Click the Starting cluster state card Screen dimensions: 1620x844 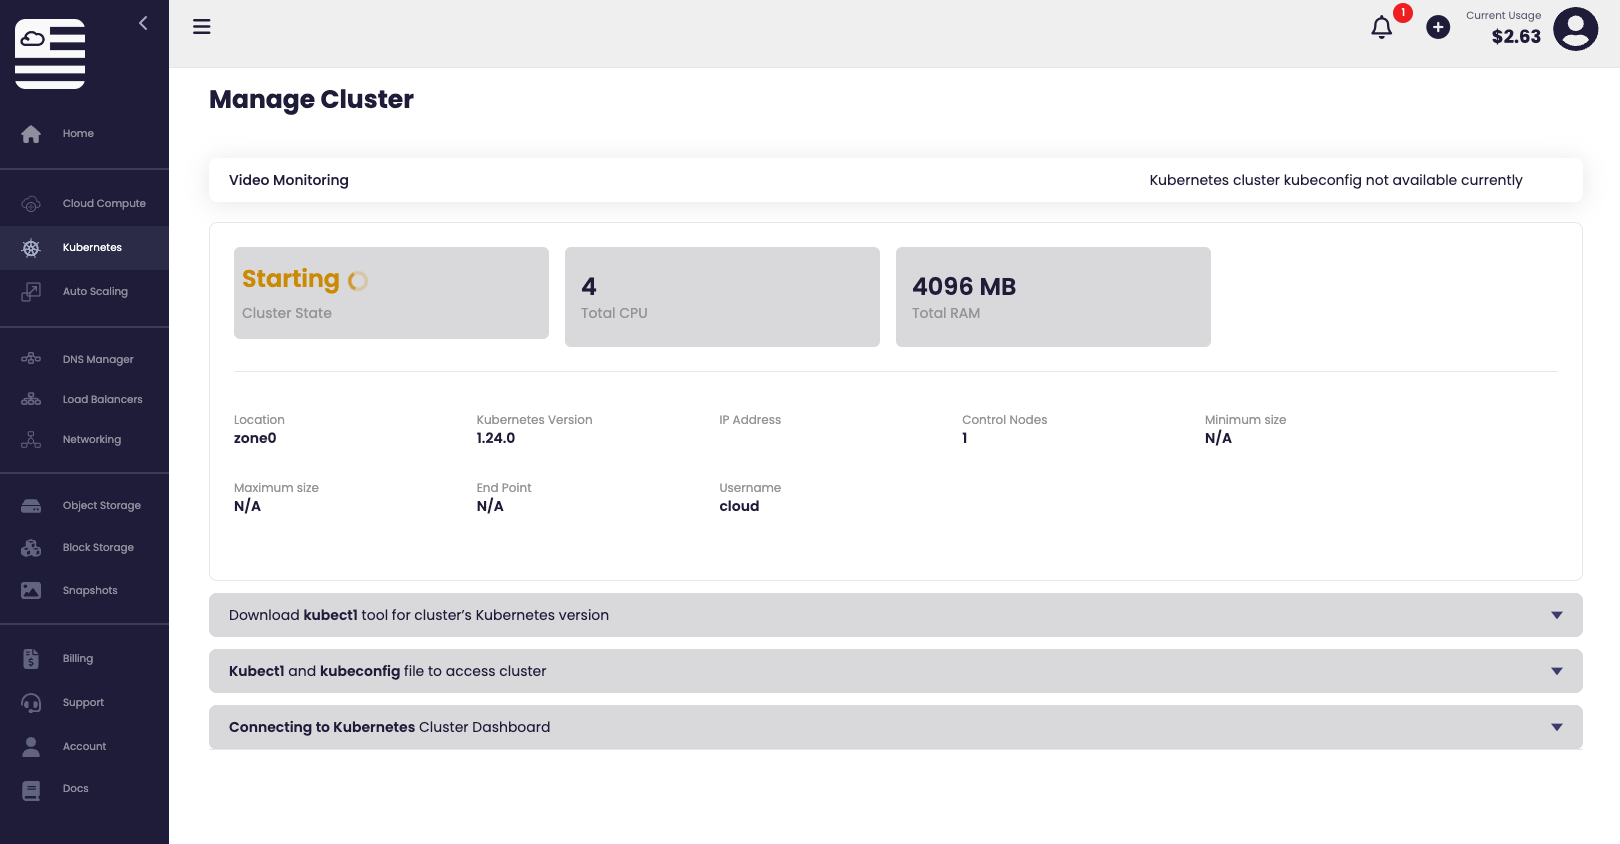[391, 293]
